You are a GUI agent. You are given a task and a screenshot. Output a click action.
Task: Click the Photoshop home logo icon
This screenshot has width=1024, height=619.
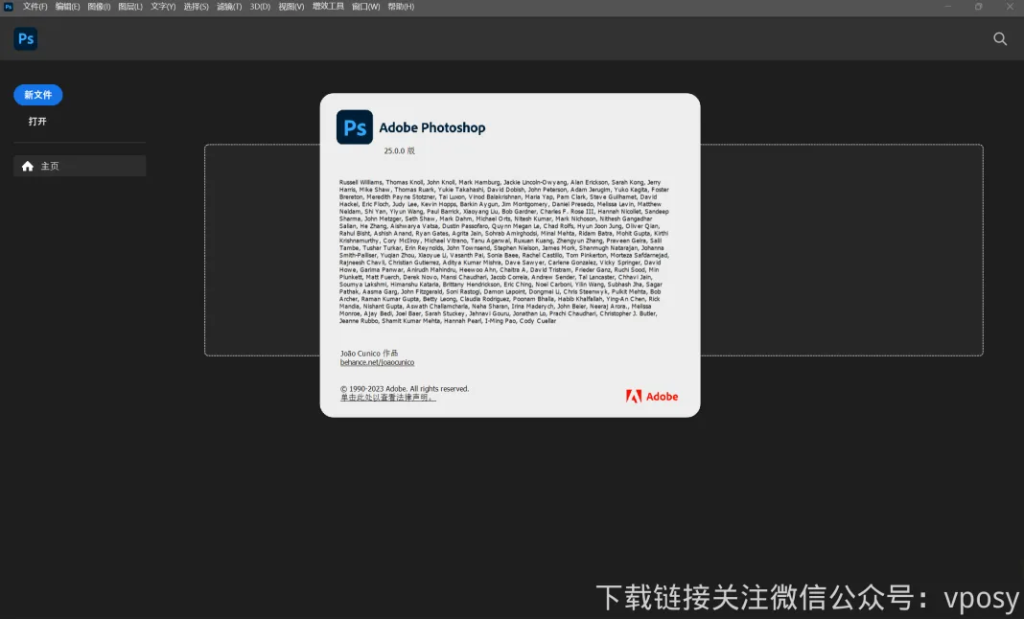[x=25, y=39]
